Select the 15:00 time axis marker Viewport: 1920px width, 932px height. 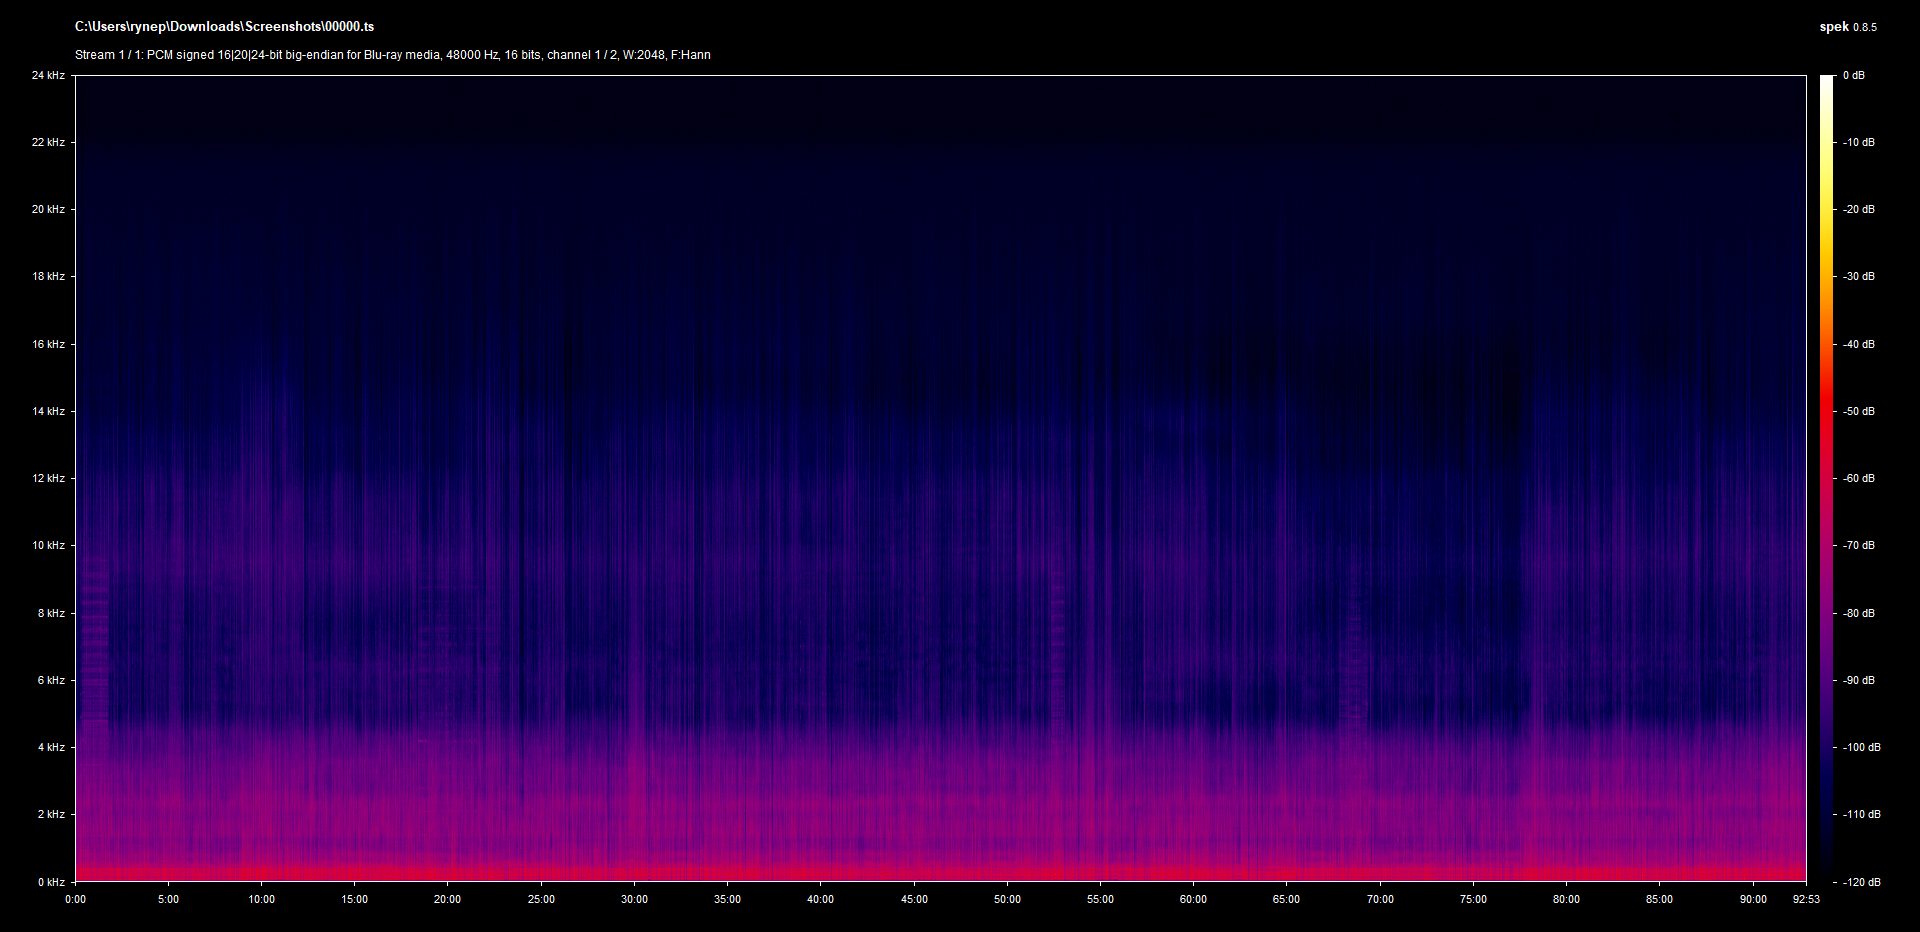(354, 899)
